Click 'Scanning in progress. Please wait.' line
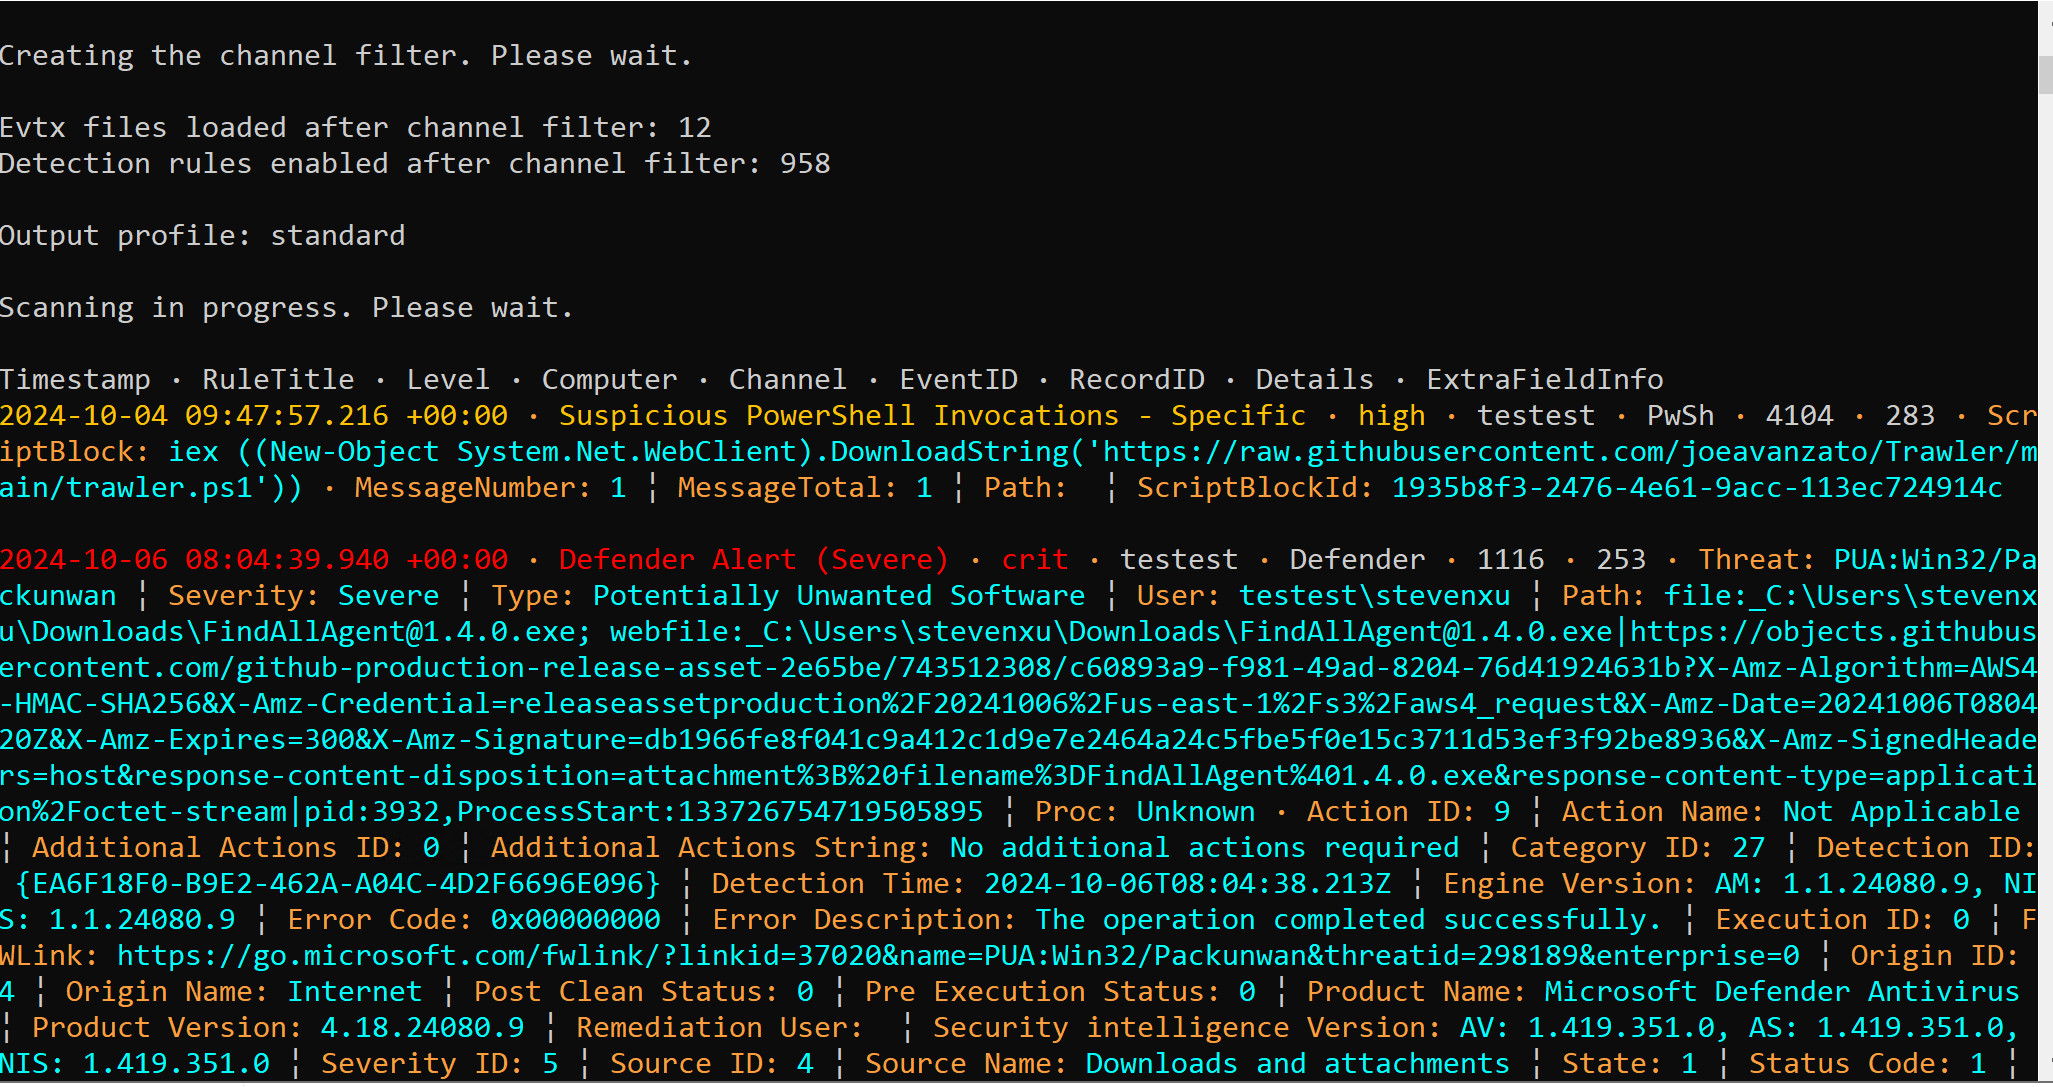Screen dimensions: 2053x1087 pos(287,308)
